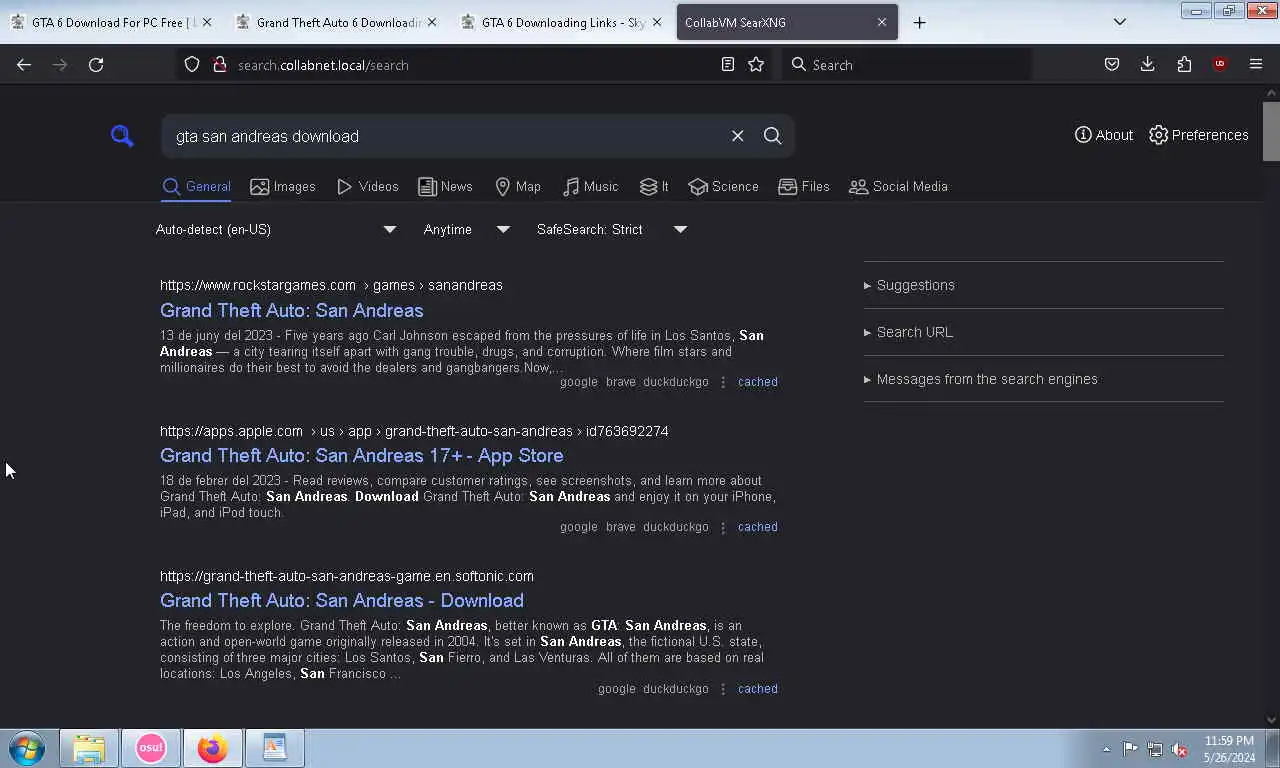Screen dimensions: 1280x768
Task: Open the About page
Action: click(x=1104, y=135)
